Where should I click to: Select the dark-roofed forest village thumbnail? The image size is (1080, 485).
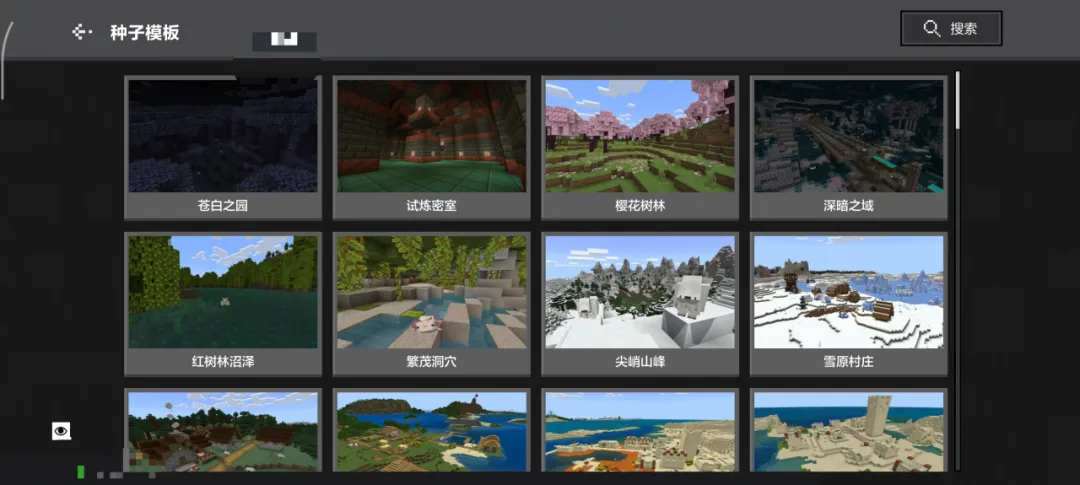click(222, 431)
